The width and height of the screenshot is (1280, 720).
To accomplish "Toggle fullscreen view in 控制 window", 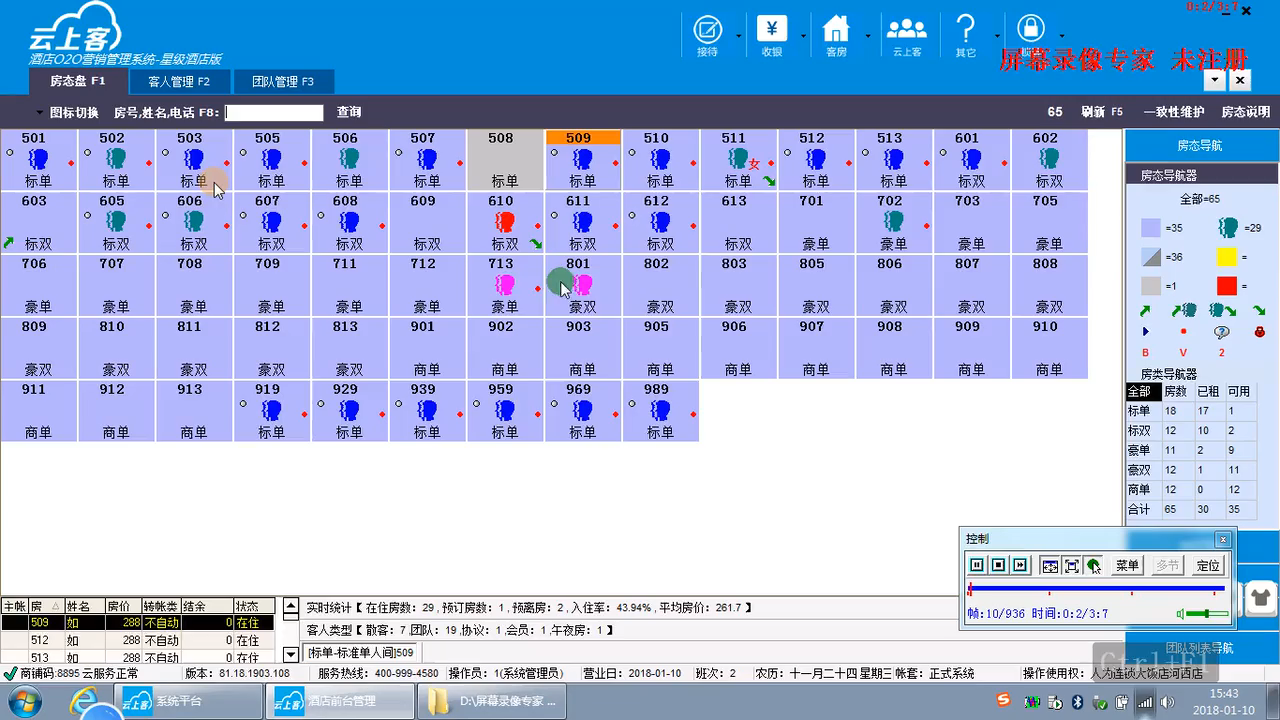I will click(x=1072, y=565).
